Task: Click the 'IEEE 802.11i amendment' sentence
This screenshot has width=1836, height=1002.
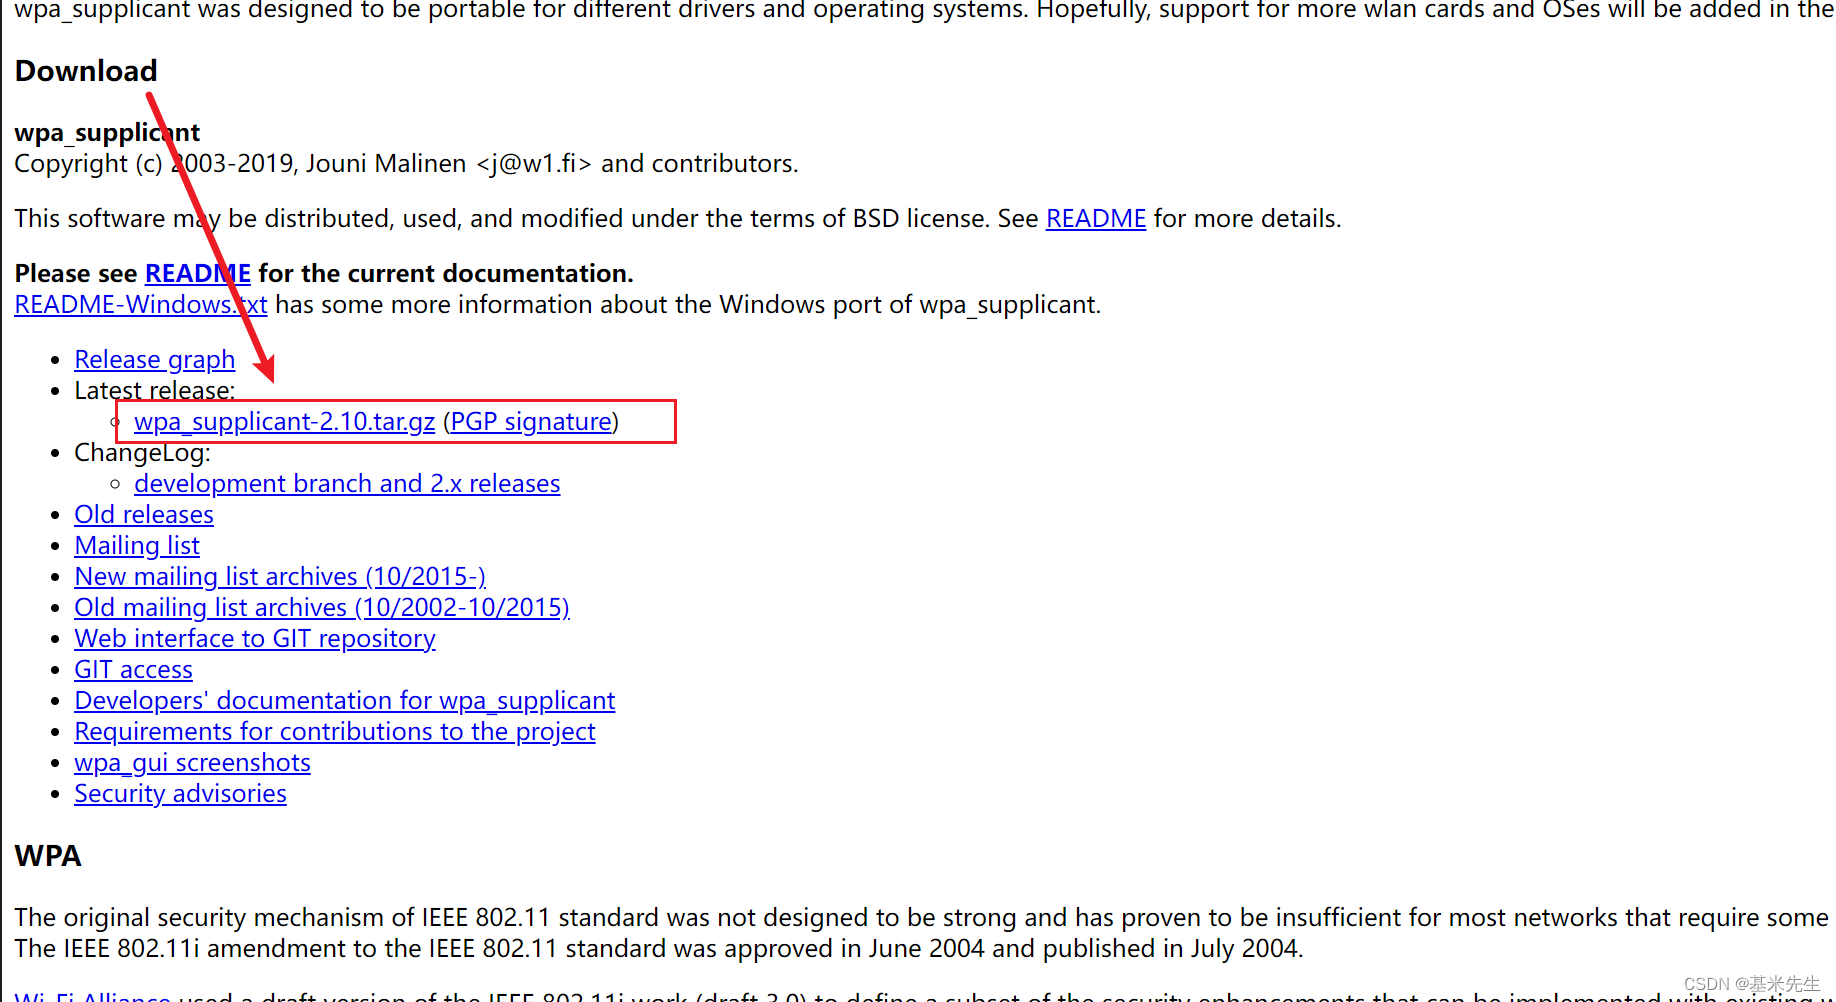Action: tap(659, 948)
